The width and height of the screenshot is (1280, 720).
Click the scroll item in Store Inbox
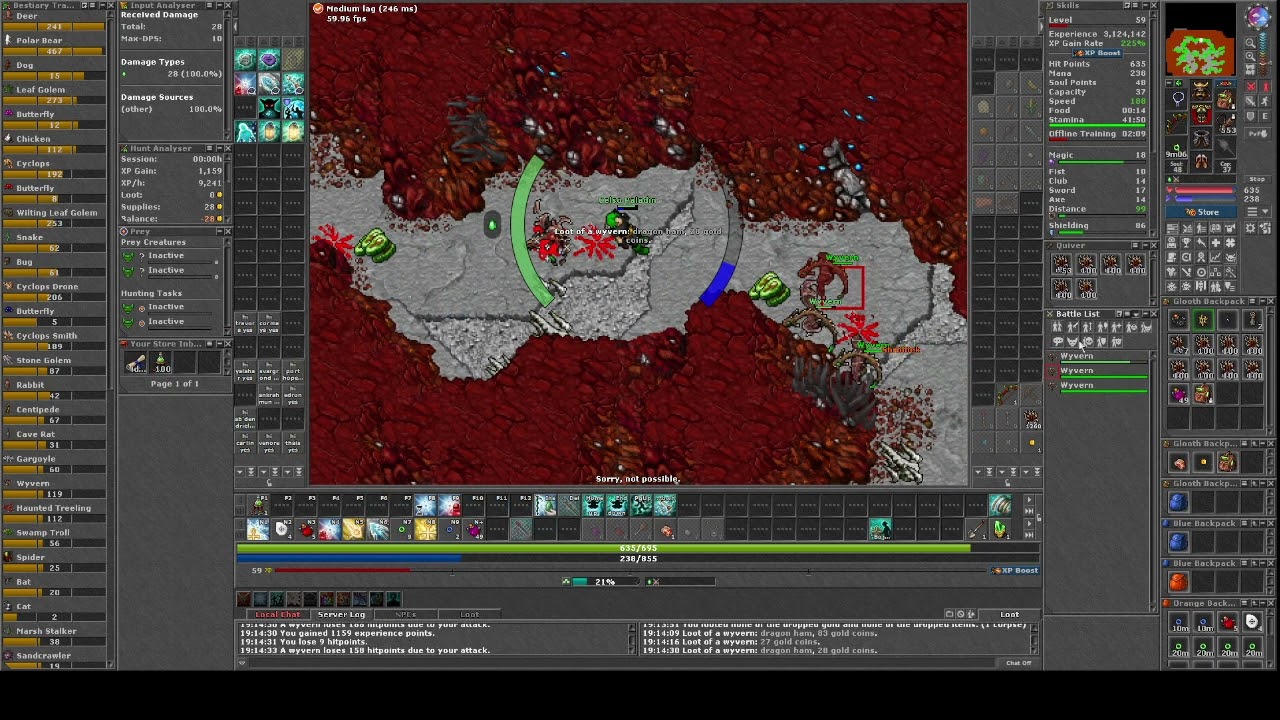click(x=135, y=362)
